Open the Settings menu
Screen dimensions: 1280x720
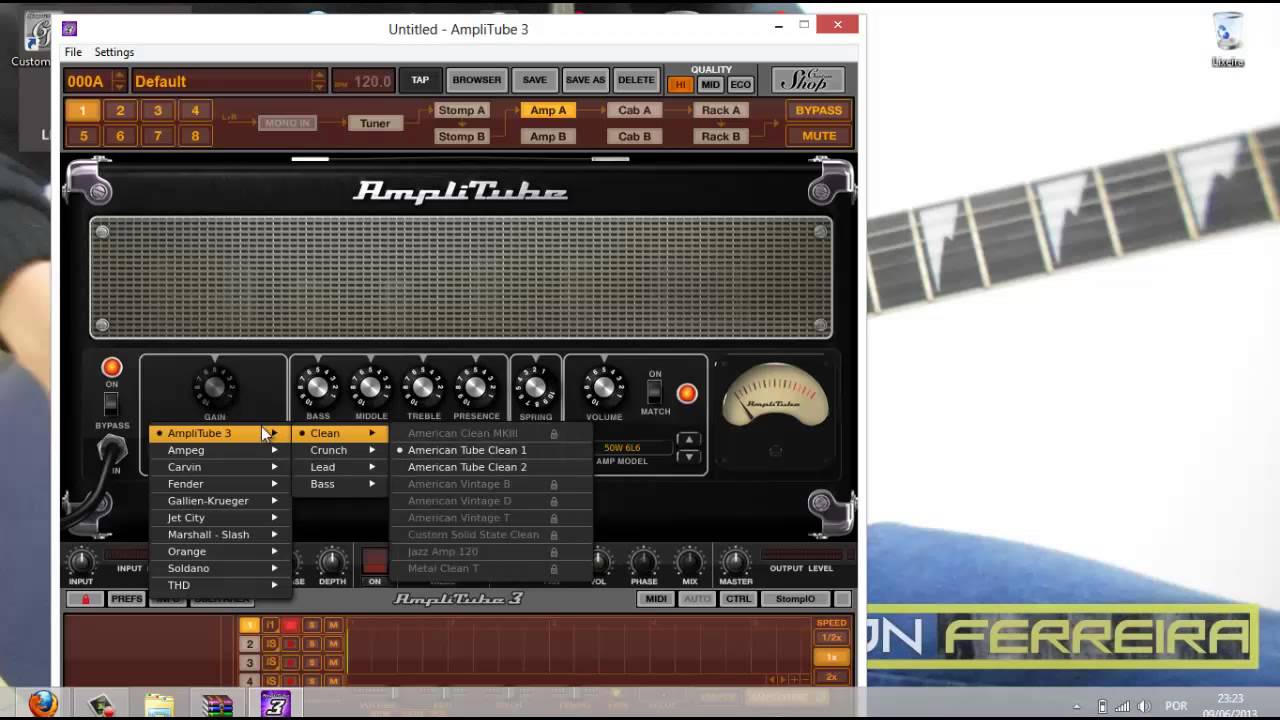coord(114,52)
